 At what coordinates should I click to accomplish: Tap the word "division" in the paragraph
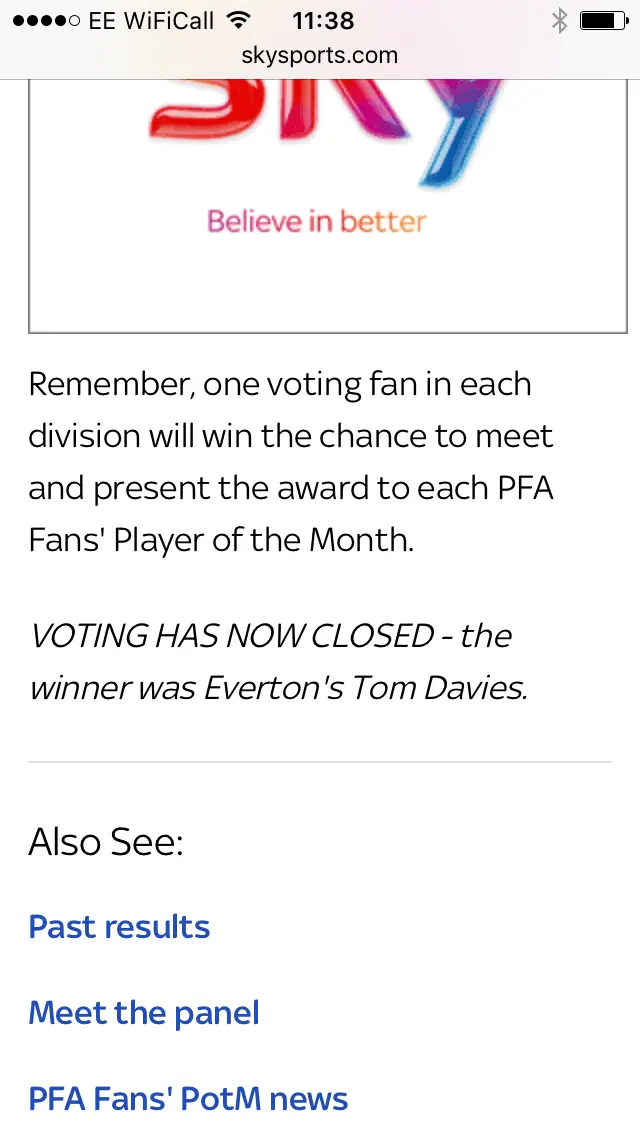pos(85,436)
